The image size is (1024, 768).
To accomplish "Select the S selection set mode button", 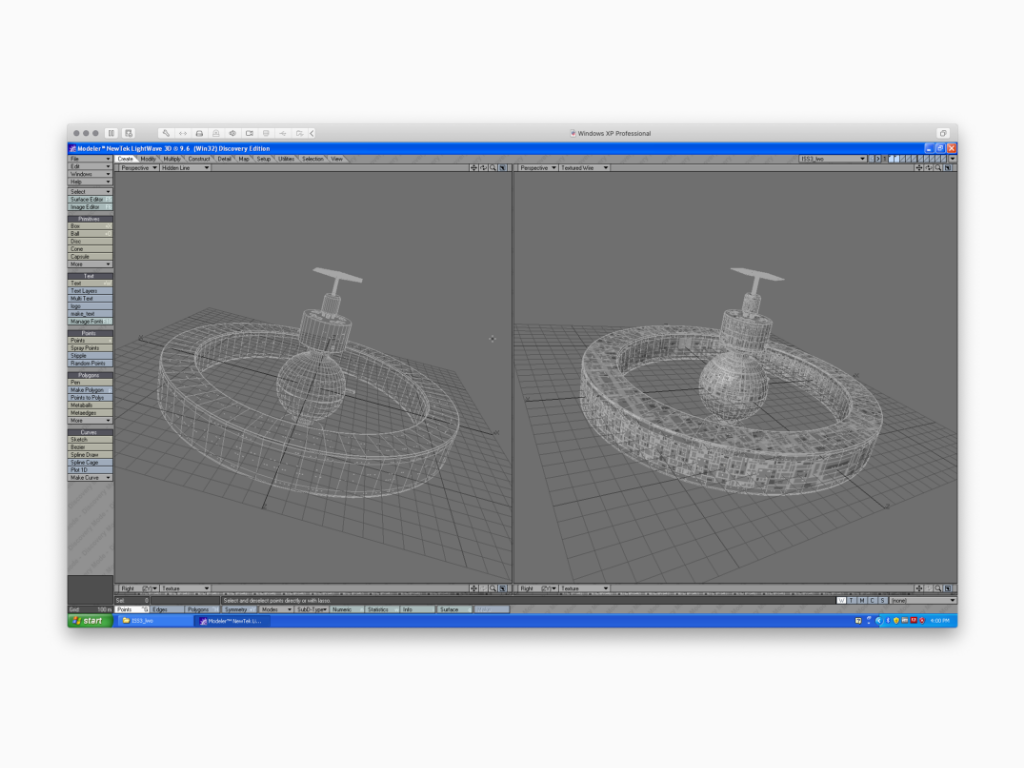I will coord(883,600).
